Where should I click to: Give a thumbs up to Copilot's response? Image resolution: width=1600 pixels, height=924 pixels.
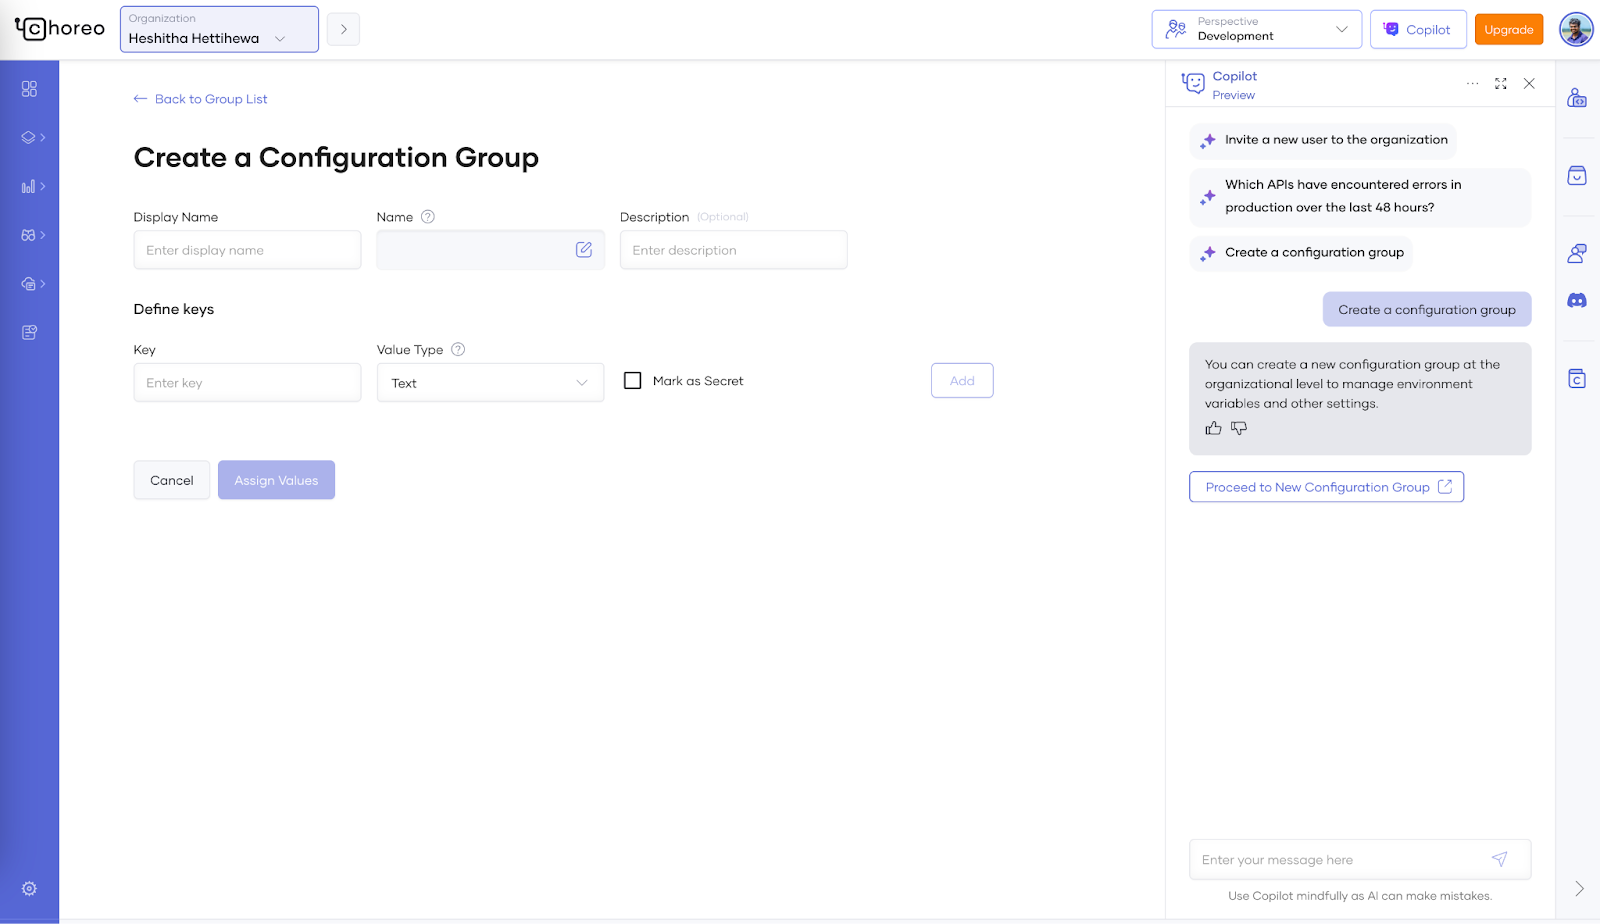[1213, 428]
